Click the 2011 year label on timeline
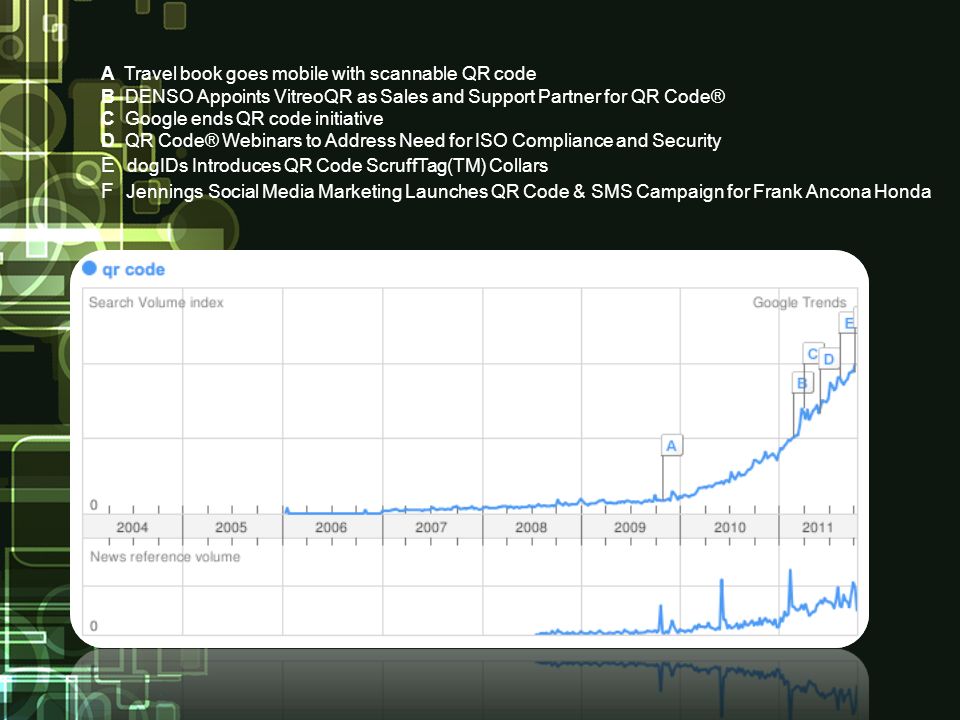 (x=818, y=527)
